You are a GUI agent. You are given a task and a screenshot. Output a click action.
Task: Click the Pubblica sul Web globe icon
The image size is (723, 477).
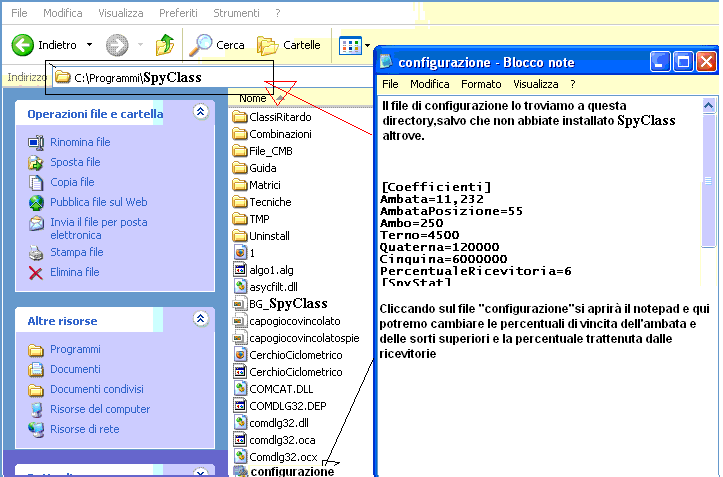pos(36,203)
